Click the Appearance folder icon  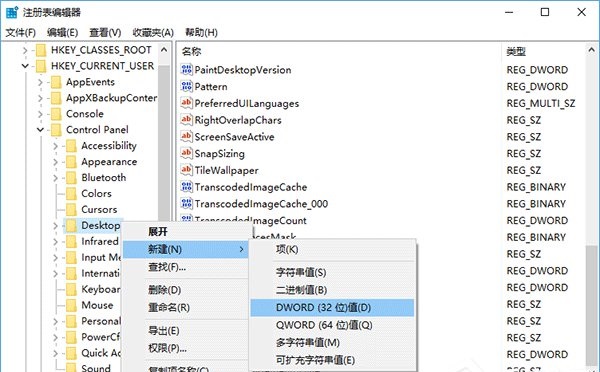point(71,162)
